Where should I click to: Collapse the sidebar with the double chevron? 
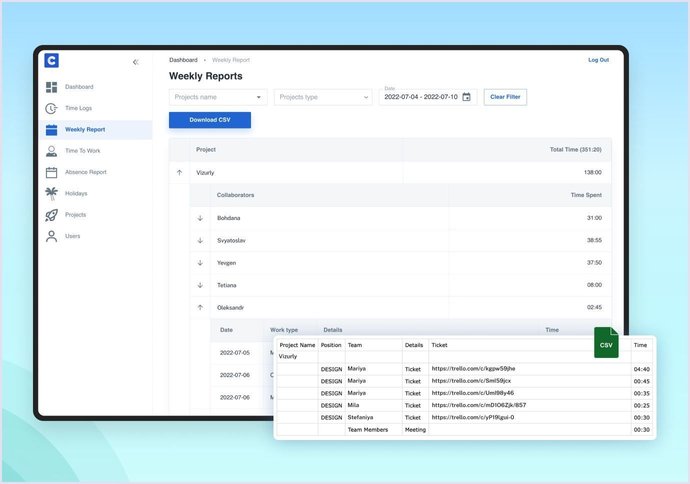135,62
